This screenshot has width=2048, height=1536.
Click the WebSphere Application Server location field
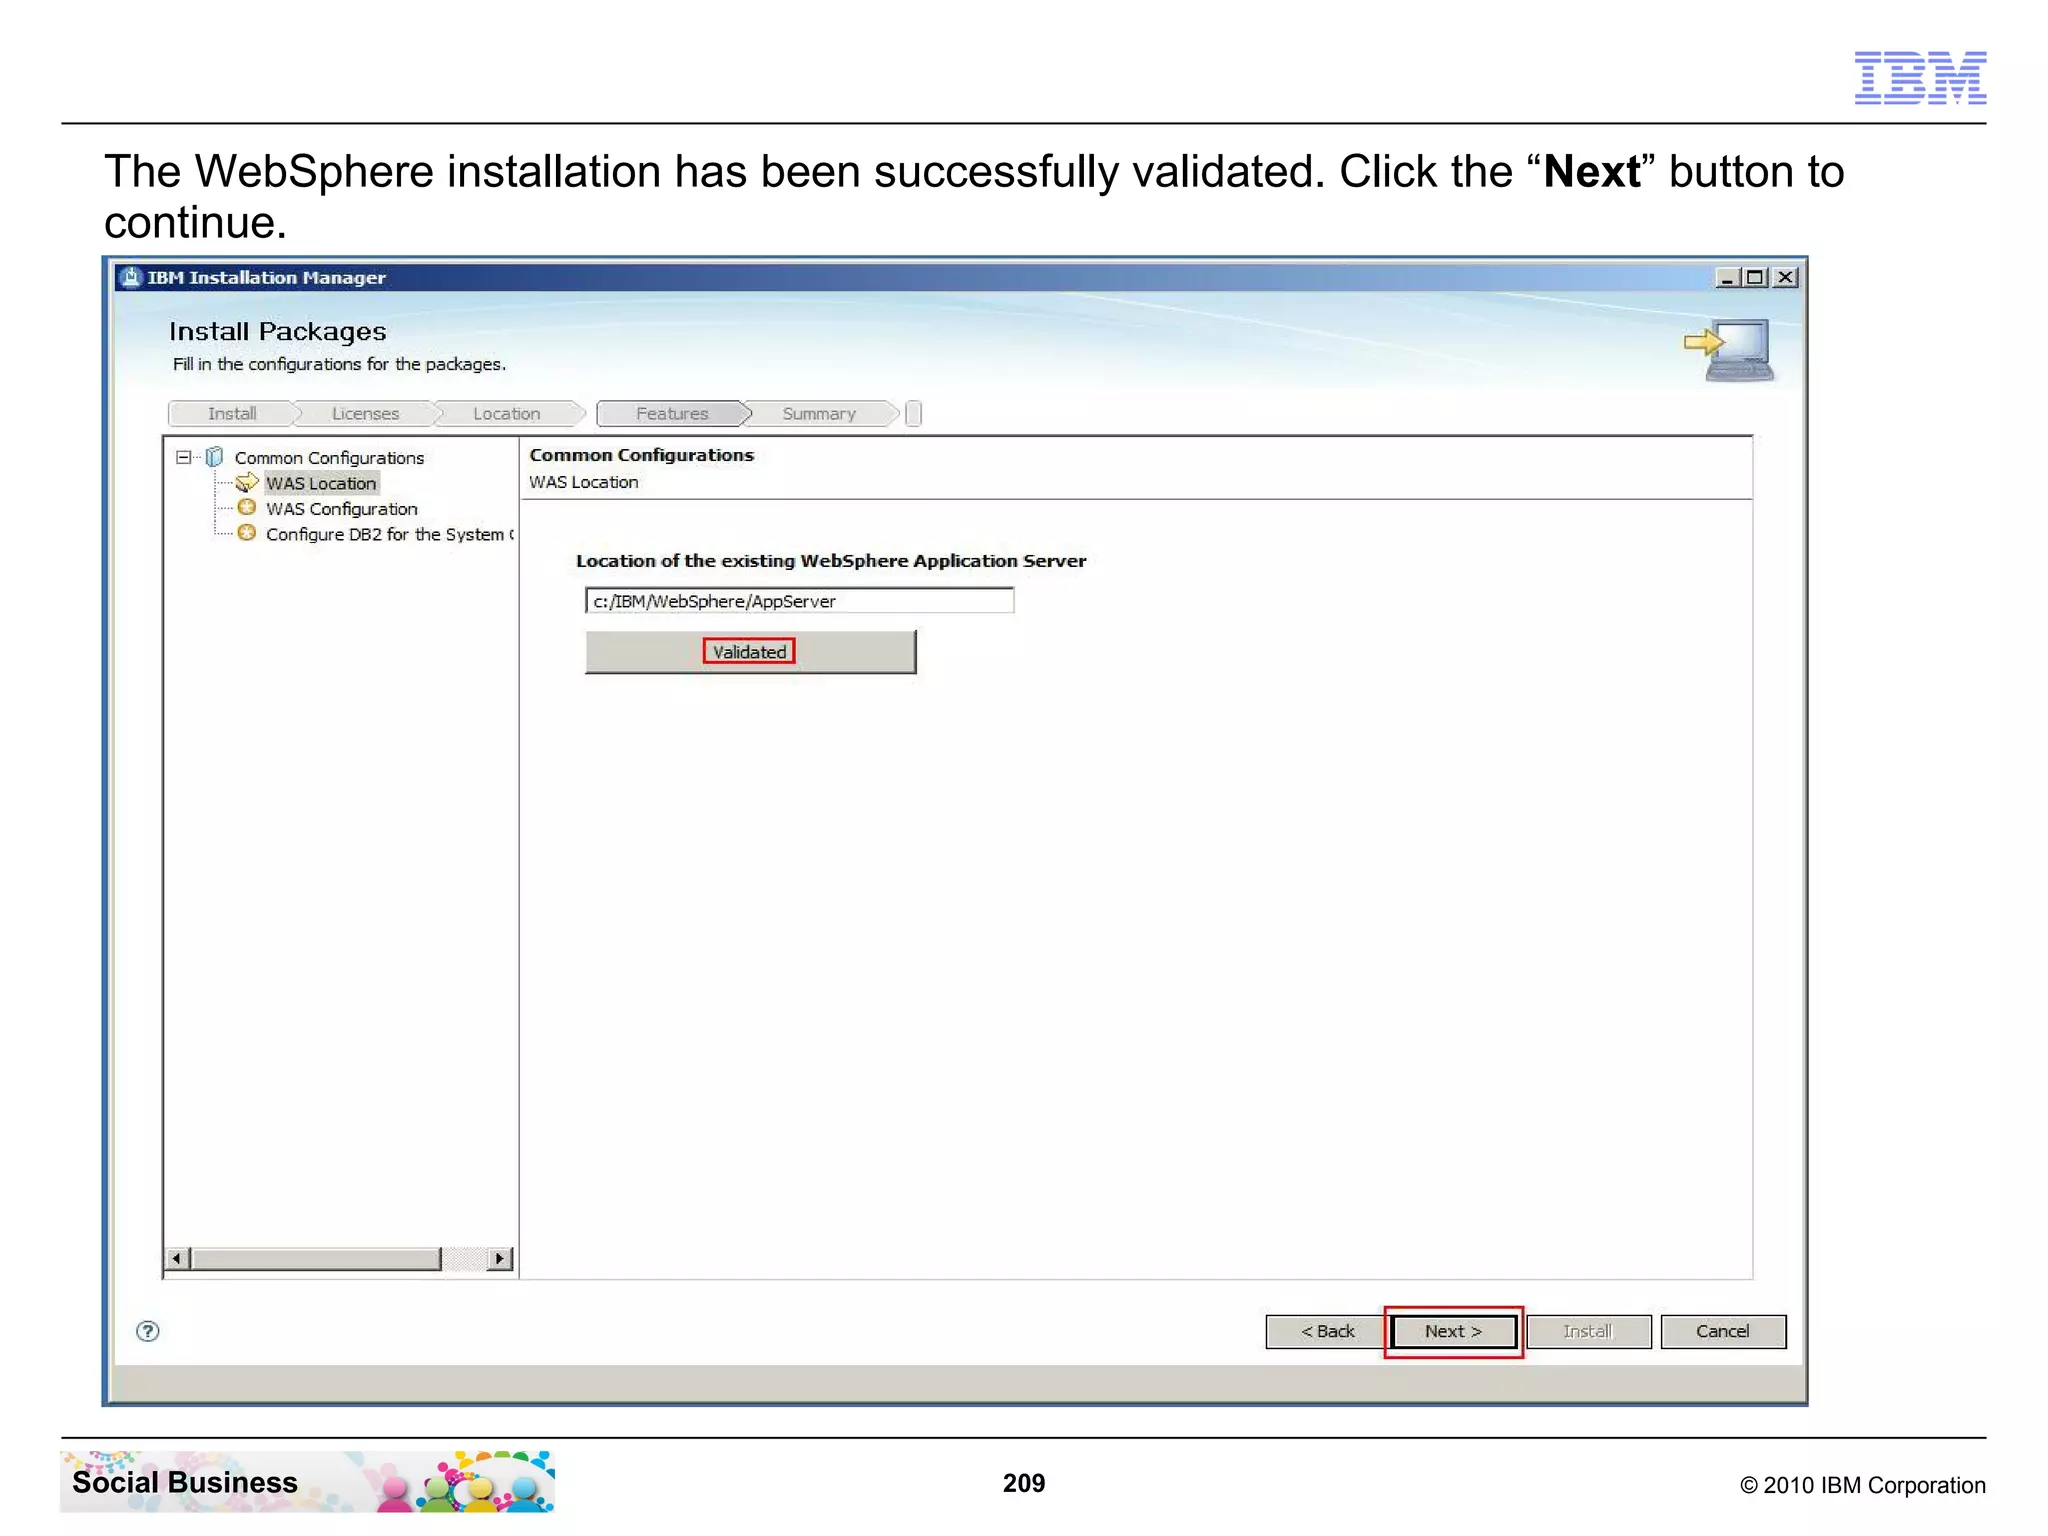(x=799, y=601)
